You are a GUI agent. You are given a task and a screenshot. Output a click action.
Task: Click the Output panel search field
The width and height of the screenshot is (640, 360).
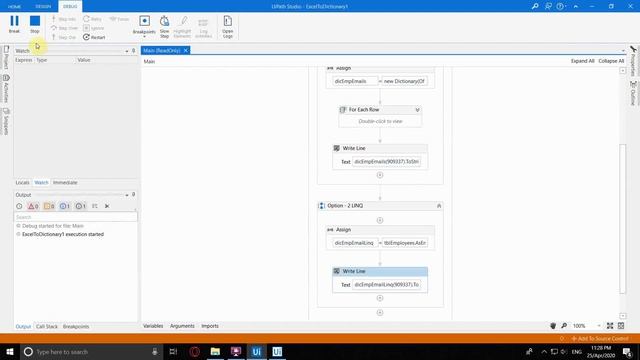coord(76,217)
